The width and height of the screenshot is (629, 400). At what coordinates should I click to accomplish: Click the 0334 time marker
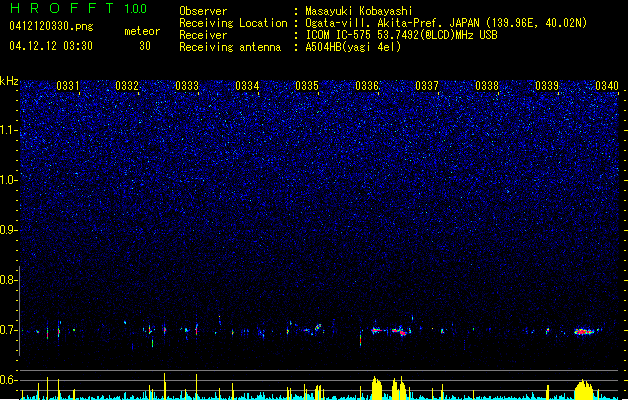coord(247,86)
